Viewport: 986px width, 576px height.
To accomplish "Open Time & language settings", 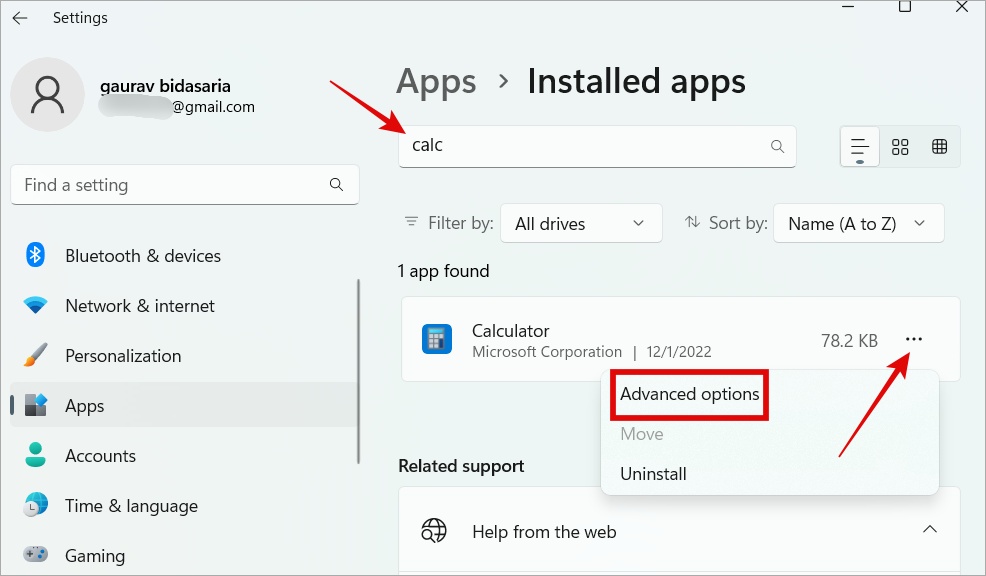I will coord(131,506).
